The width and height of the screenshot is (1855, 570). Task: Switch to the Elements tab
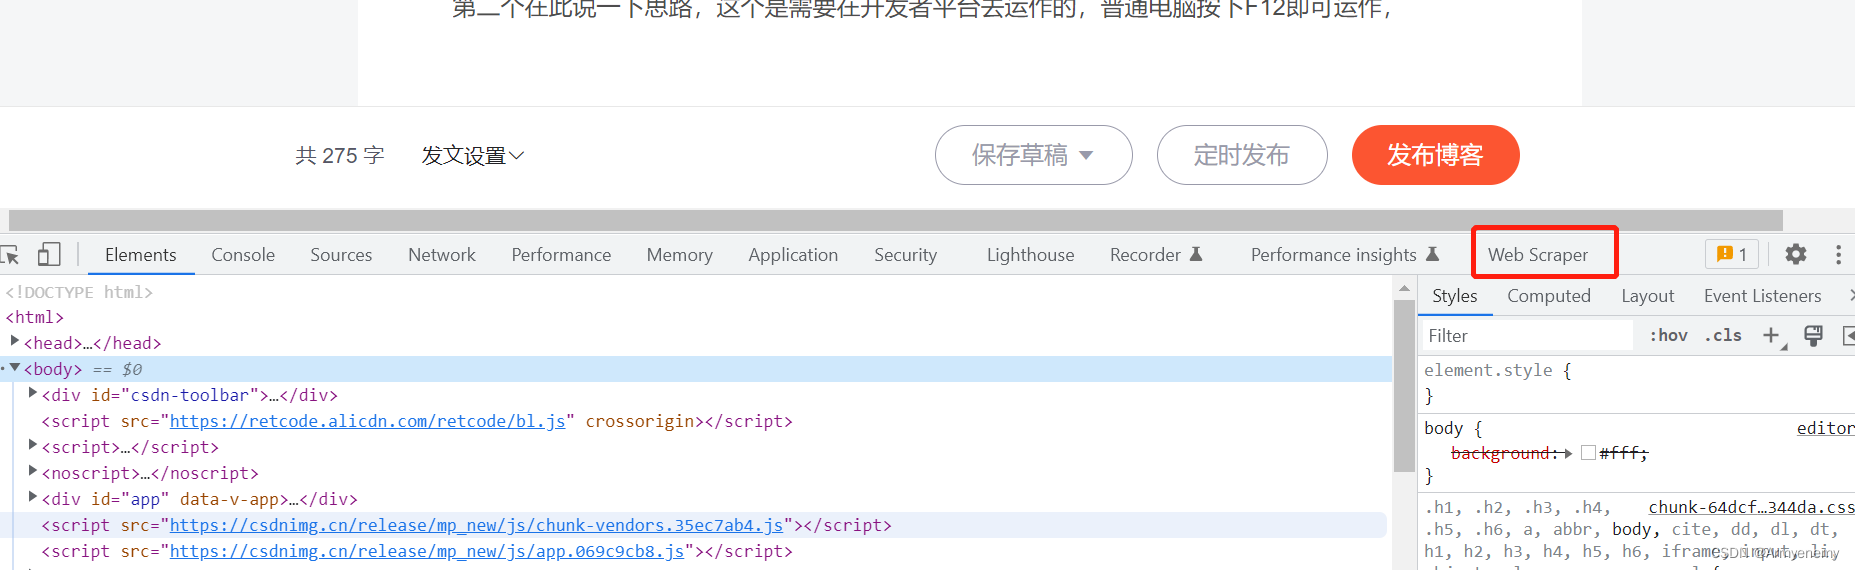[x=140, y=255]
